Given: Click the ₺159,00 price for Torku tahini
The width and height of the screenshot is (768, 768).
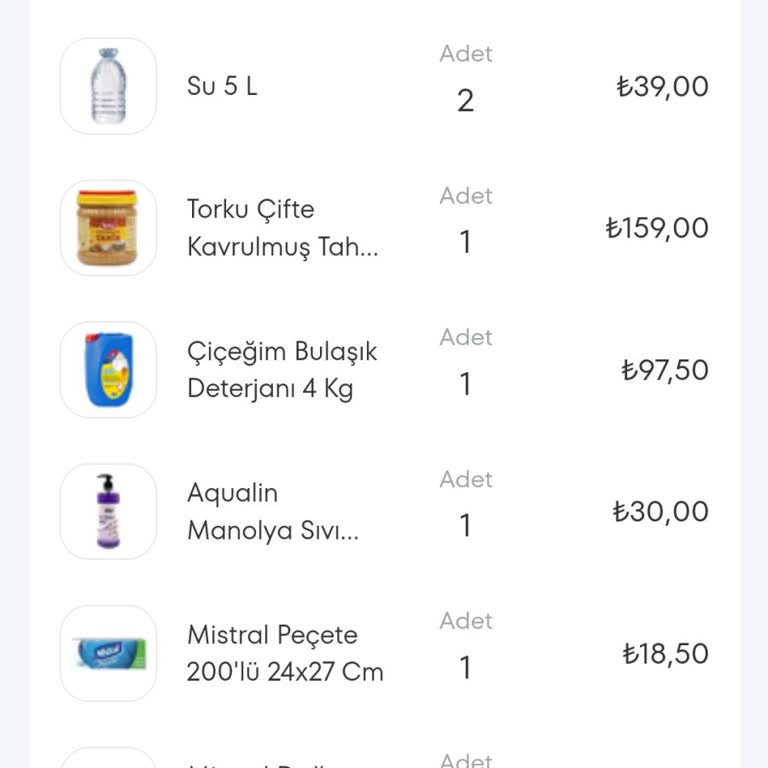Looking at the screenshot, I should coord(657,228).
